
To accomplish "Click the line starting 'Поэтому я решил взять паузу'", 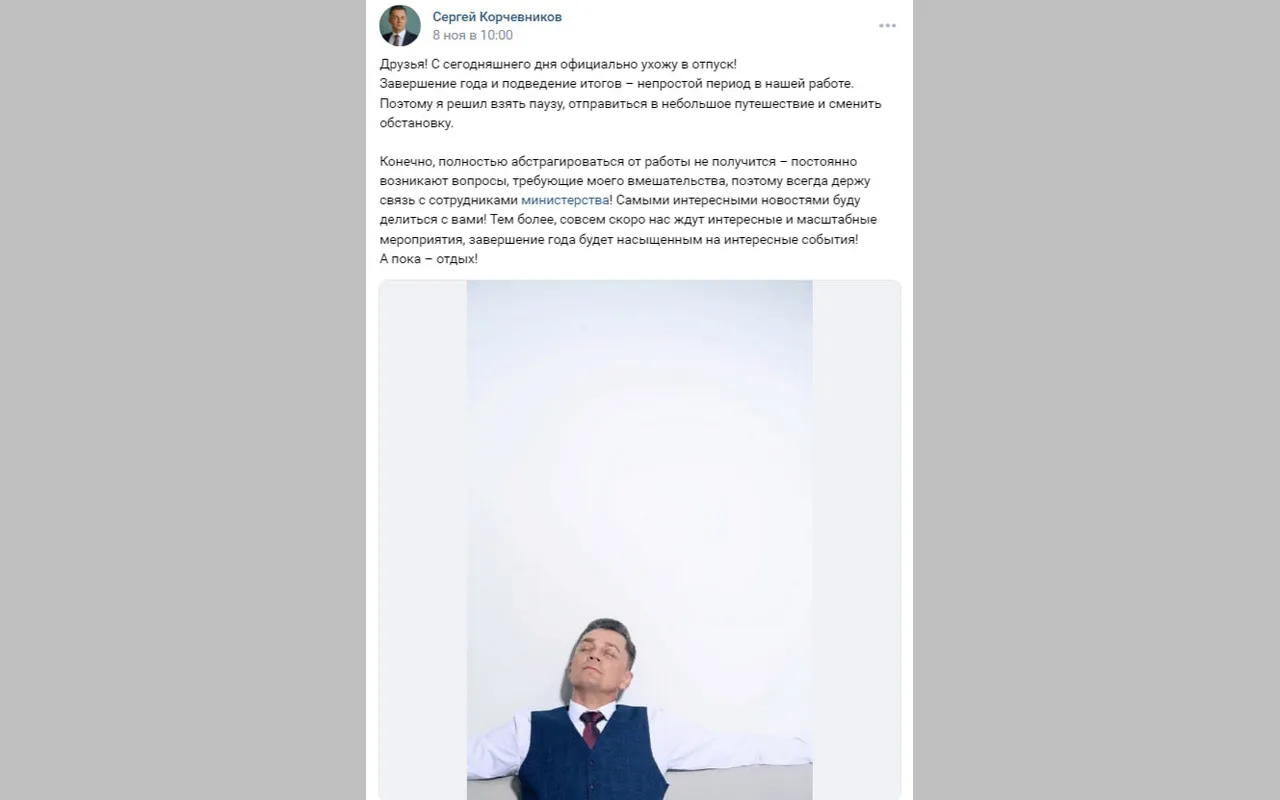I will 630,103.
